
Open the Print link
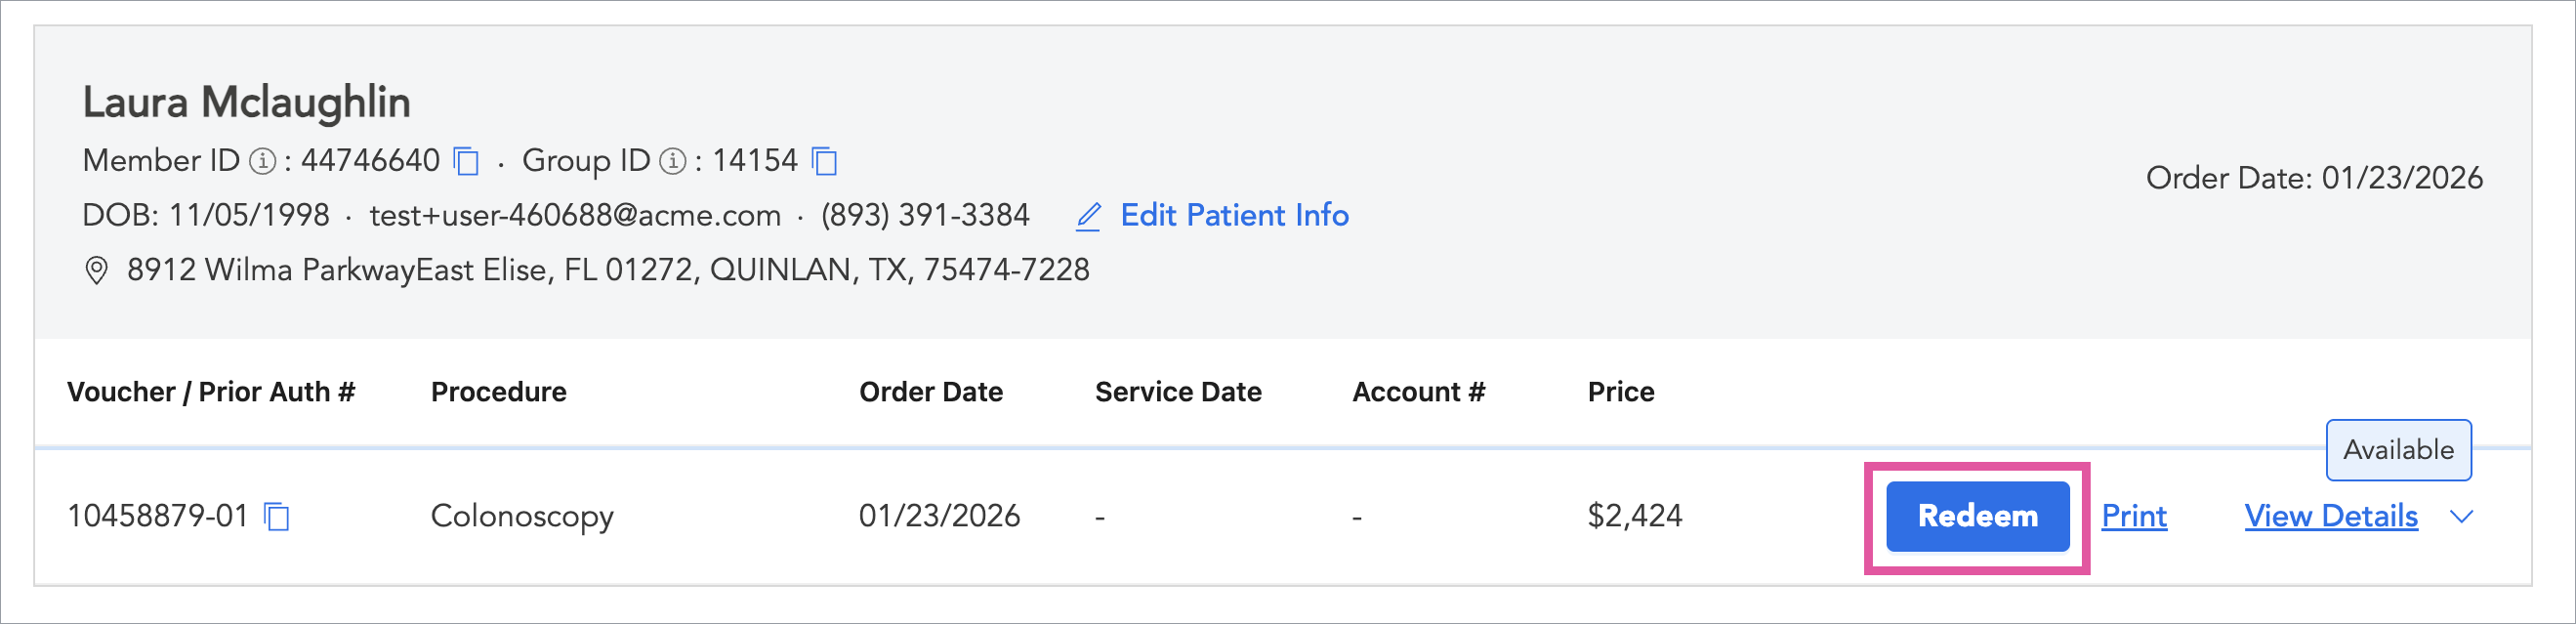pyautogui.click(x=2133, y=516)
